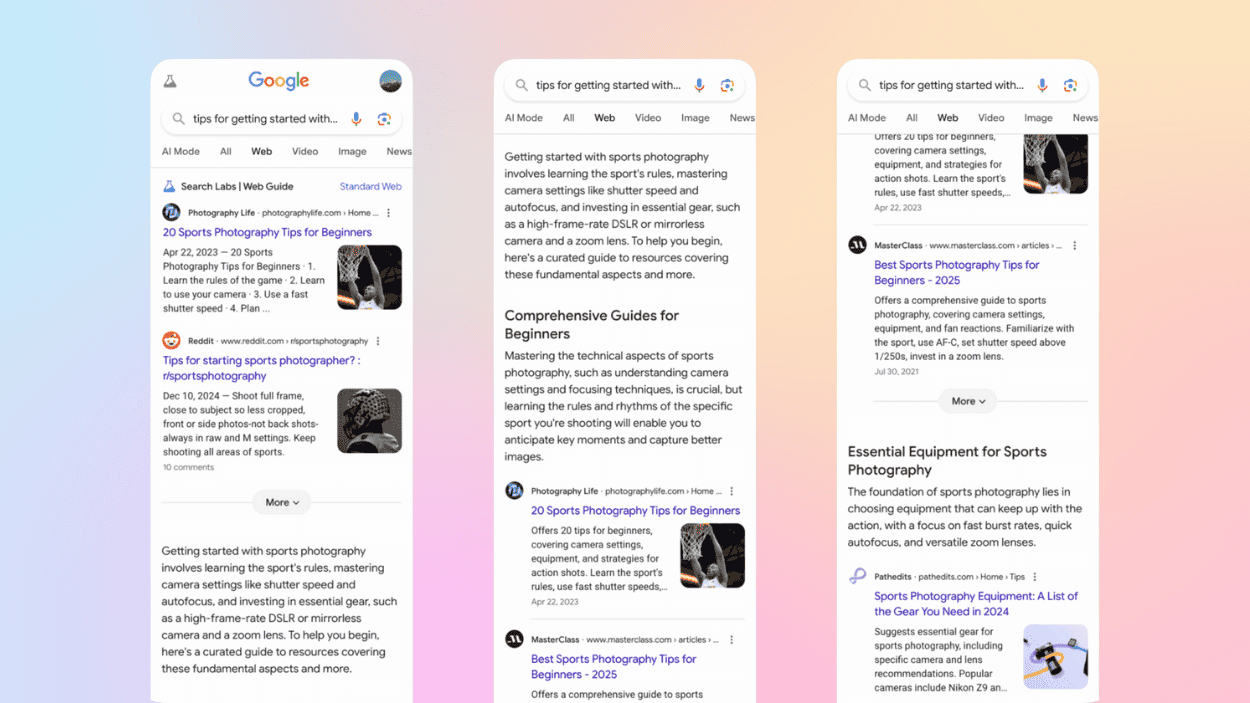This screenshot has width=1250, height=703.
Task: Switch to the AI Mode tab in the right phone
Action: [x=867, y=118]
